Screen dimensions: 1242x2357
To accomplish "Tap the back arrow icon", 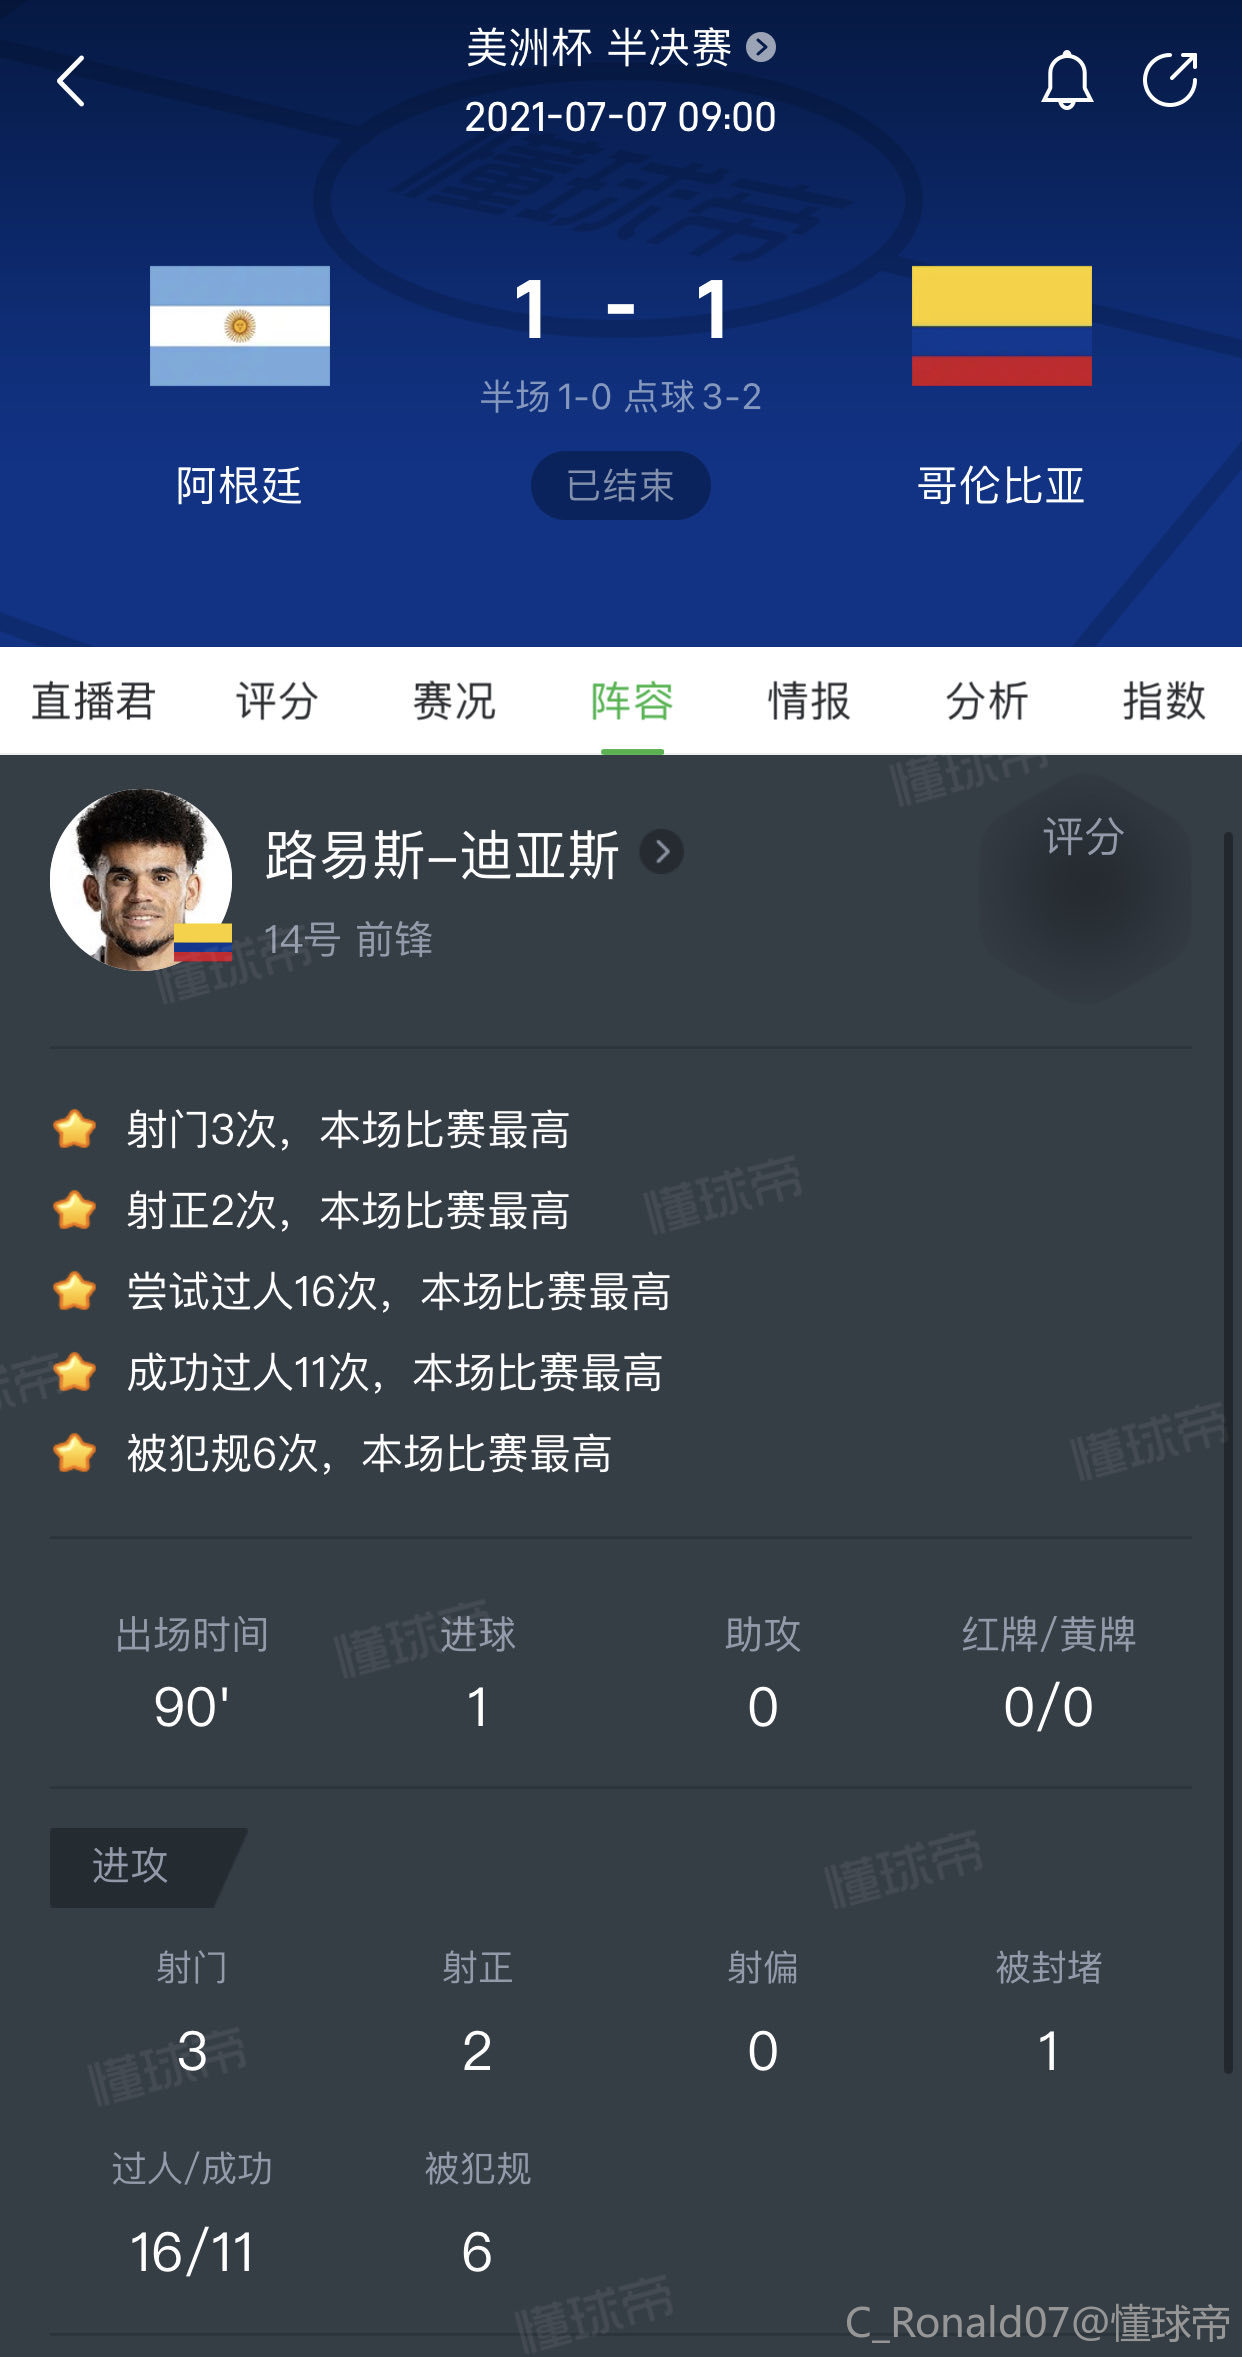I will (71, 81).
